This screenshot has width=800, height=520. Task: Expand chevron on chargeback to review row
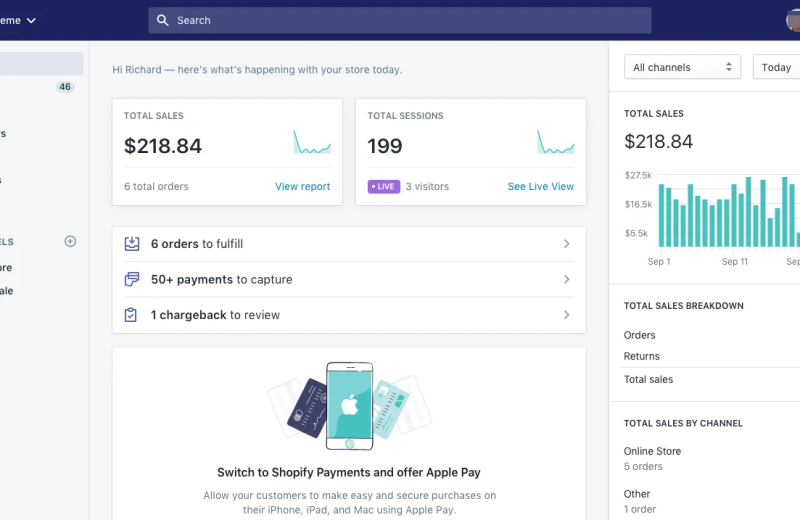click(566, 315)
